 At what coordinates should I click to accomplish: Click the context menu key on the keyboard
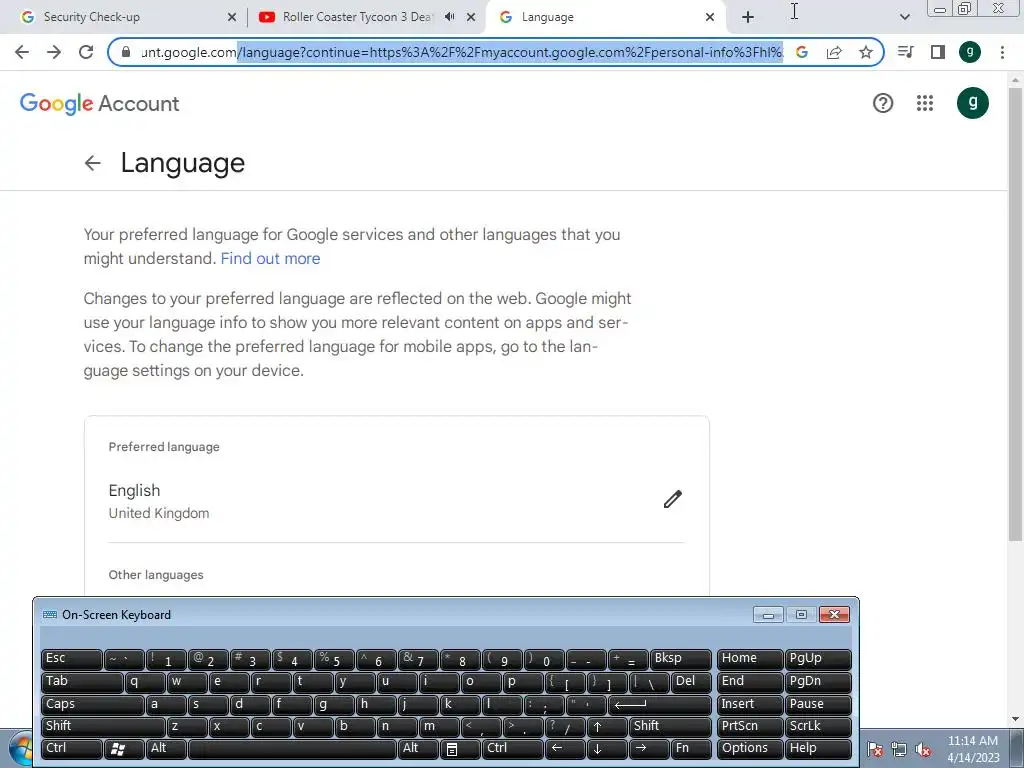[460, 748]
